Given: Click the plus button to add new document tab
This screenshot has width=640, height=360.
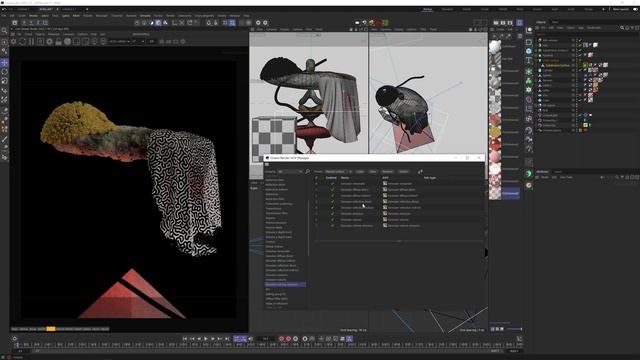Looking at the screenshot, I should point(87,9).
